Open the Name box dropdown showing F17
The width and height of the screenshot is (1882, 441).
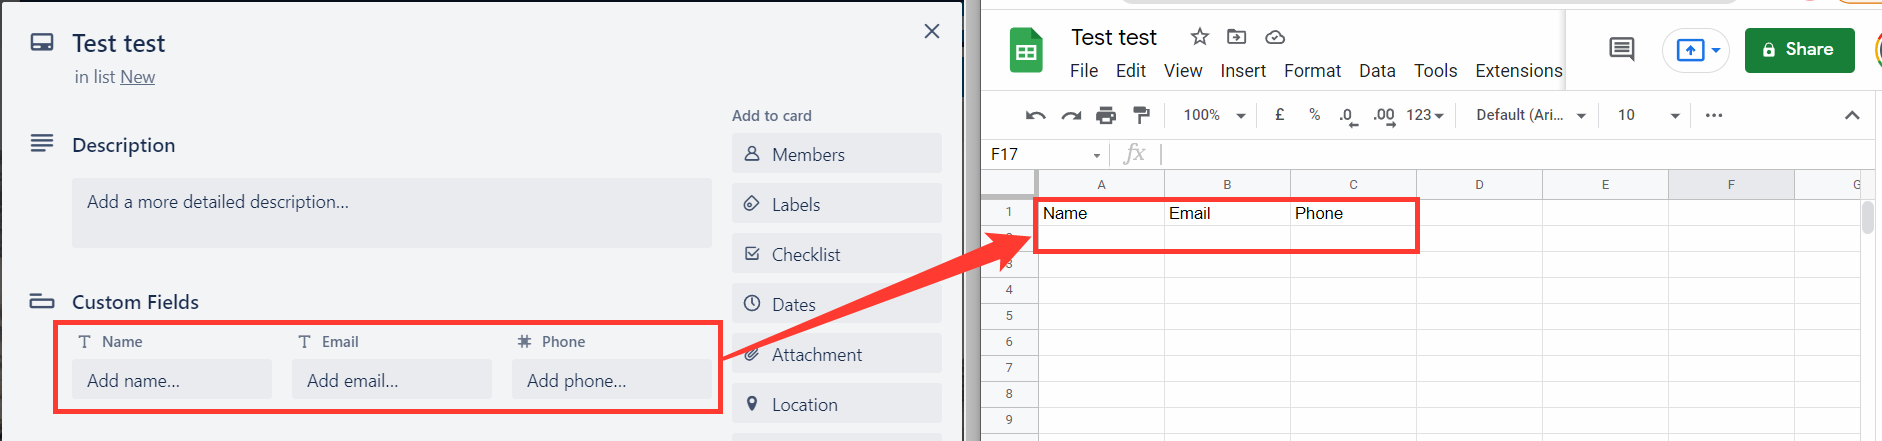[x=1096, y=155]
